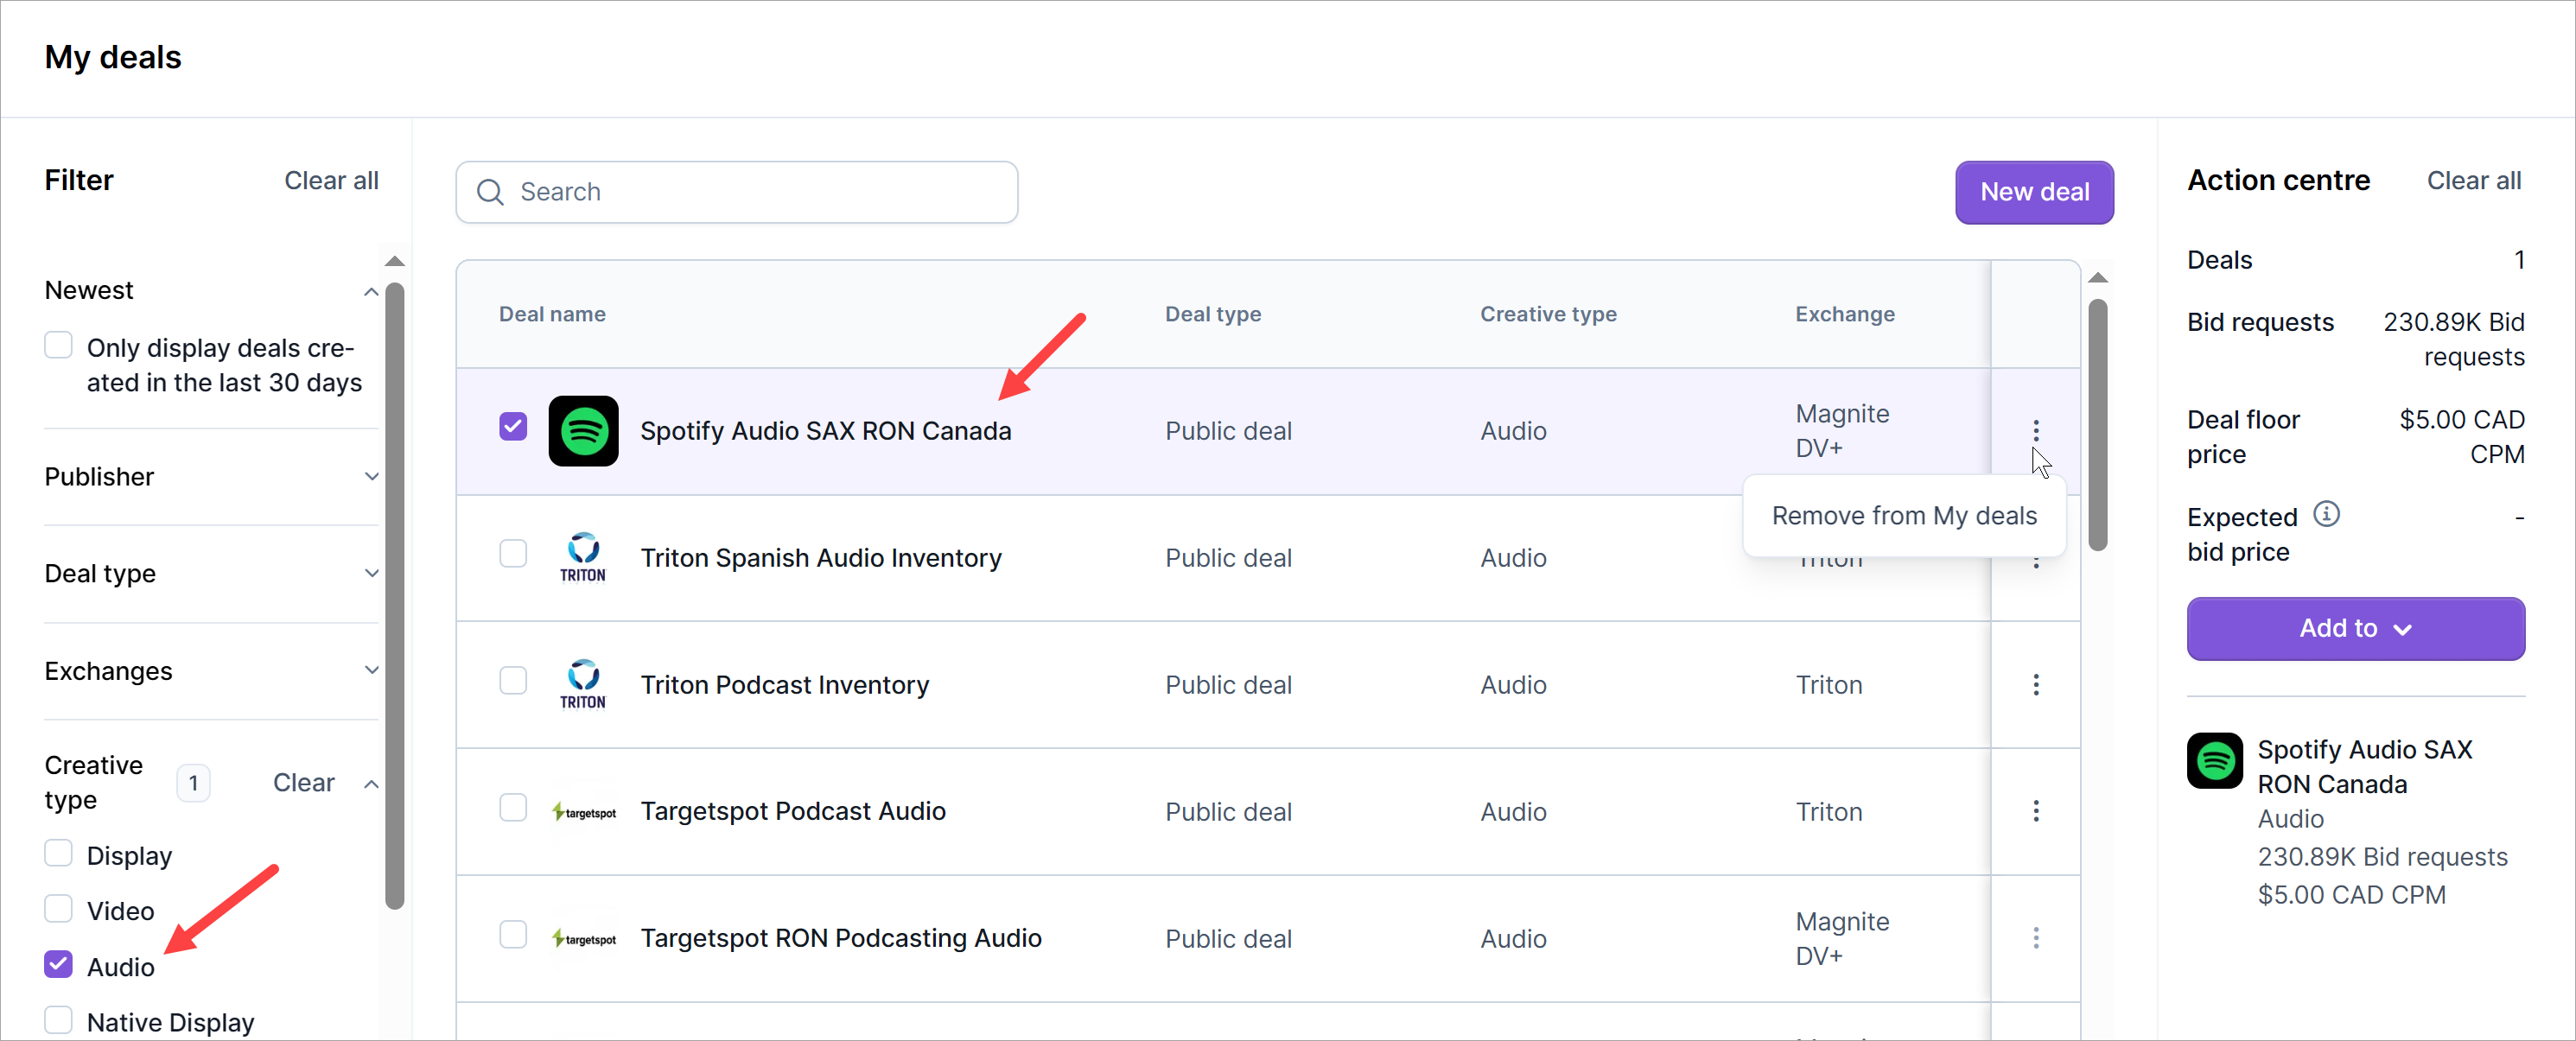Viewport: 2576px width, 1041px height.
Task: Click the New deal button
Action: [x=2033, y=192]
